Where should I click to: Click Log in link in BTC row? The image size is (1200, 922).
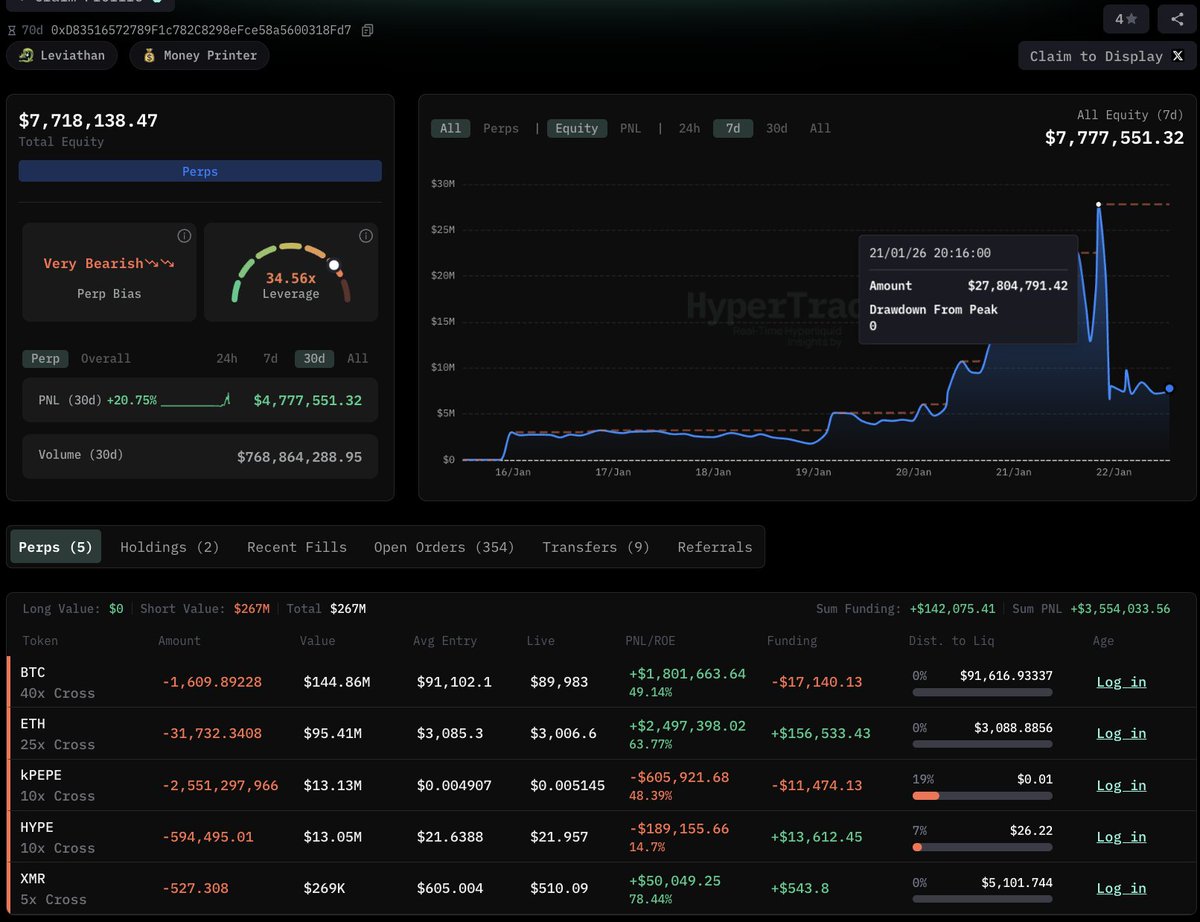pyautogui.click(x=1121, y=681)
